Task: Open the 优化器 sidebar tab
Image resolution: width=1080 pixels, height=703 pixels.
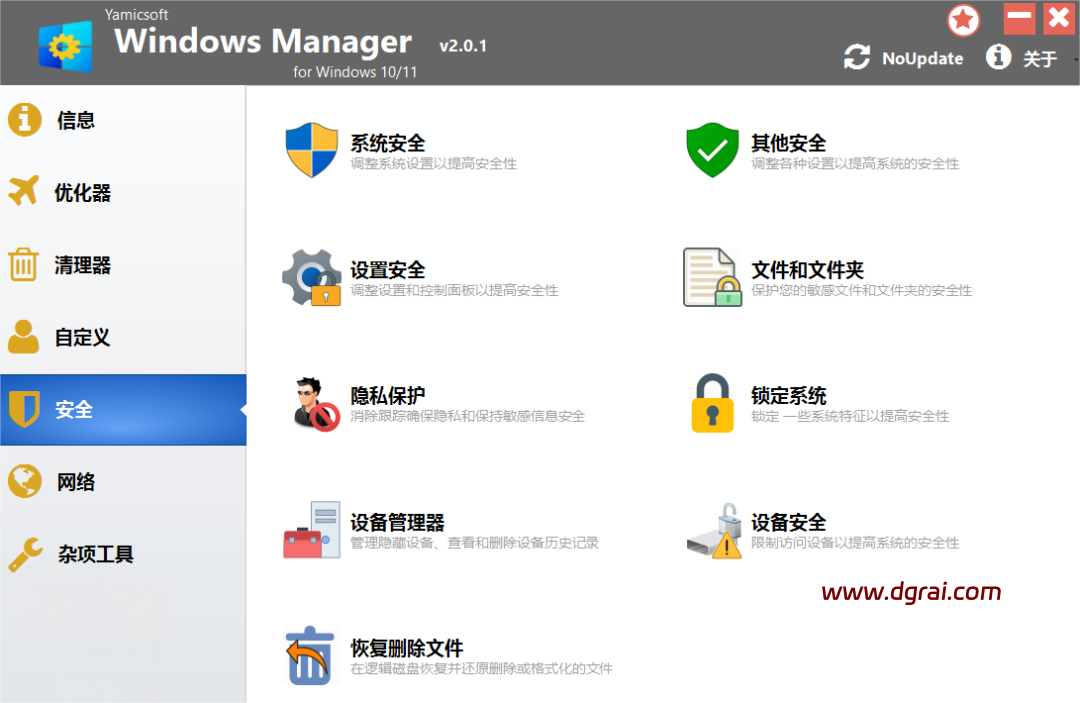Action: [x=82, y=192]
